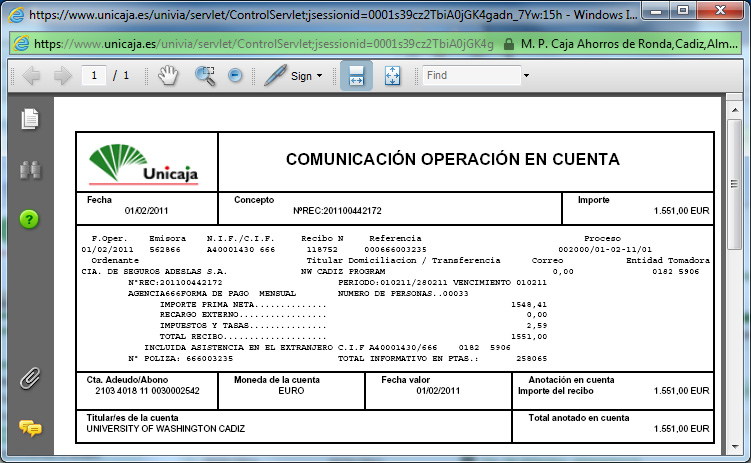Viewport: 751px width, 463px height.
Task: Click the IMPUESTOS Y TASAS amount 2,59
Action: click(x=536, y=326)
